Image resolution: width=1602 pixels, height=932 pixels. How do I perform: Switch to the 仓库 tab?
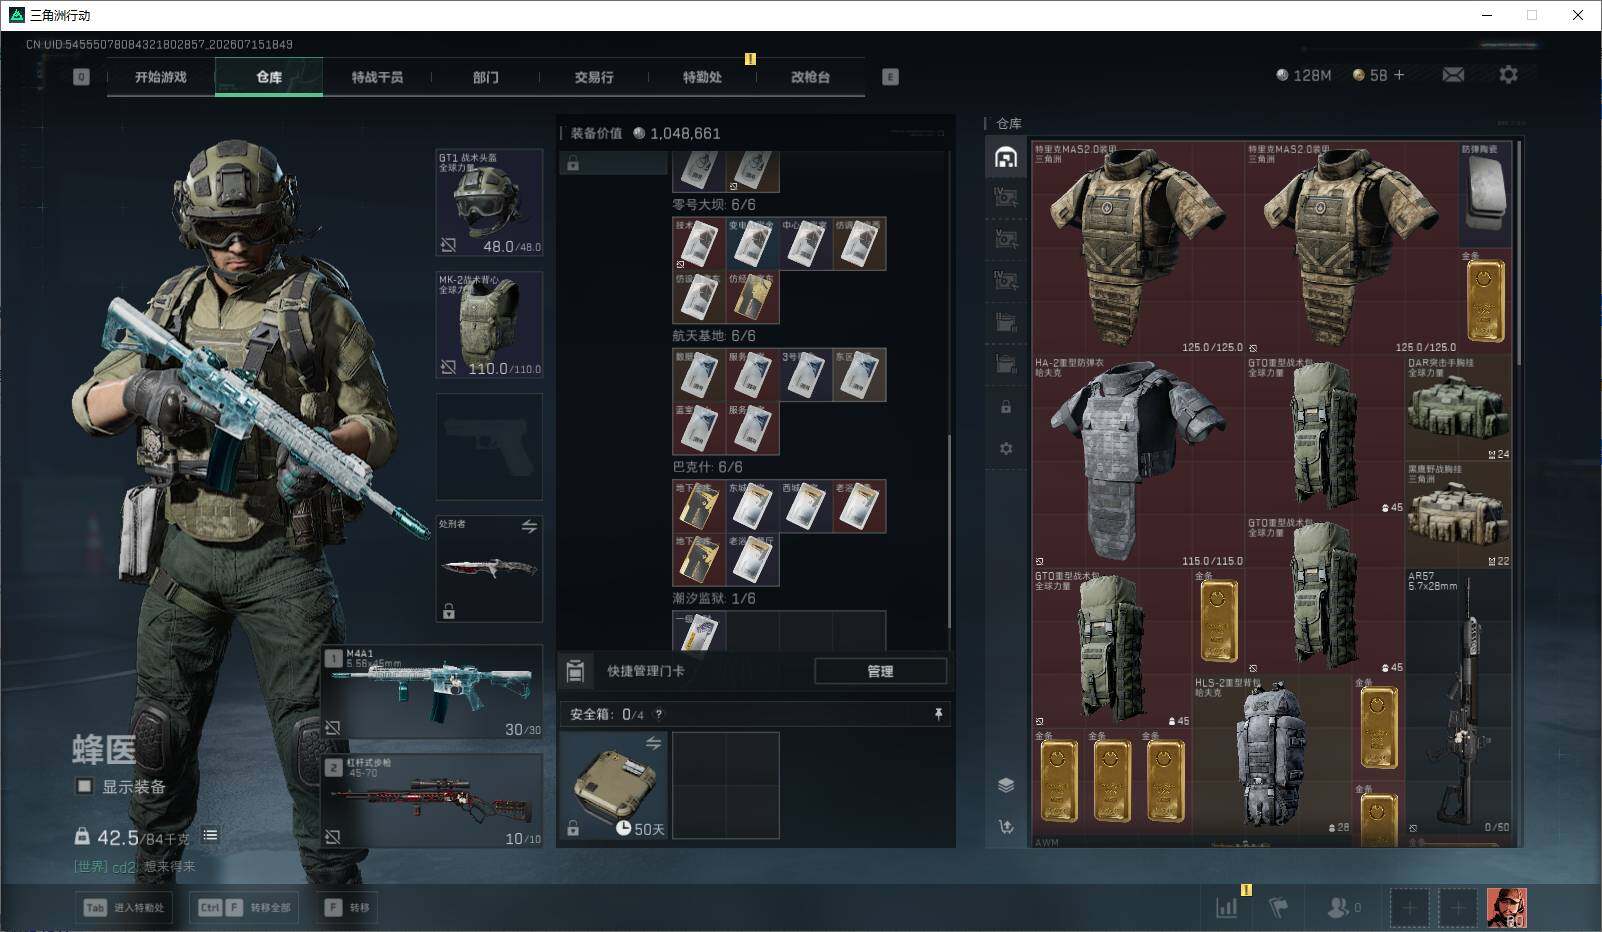pos(269,77)
